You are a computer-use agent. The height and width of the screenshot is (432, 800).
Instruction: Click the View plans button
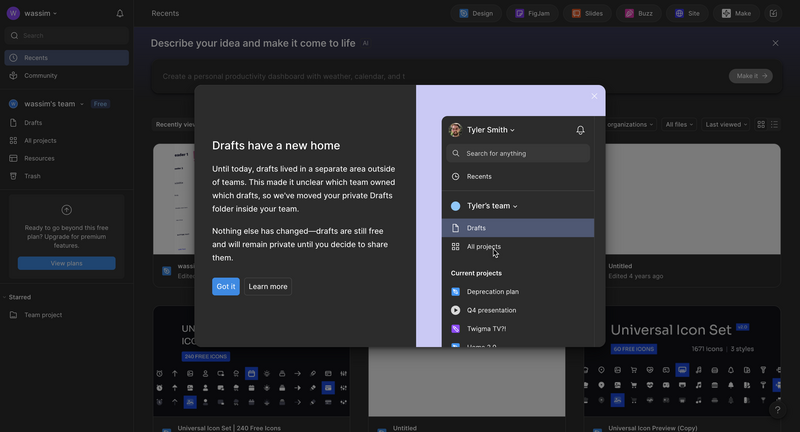click(66, 263)
